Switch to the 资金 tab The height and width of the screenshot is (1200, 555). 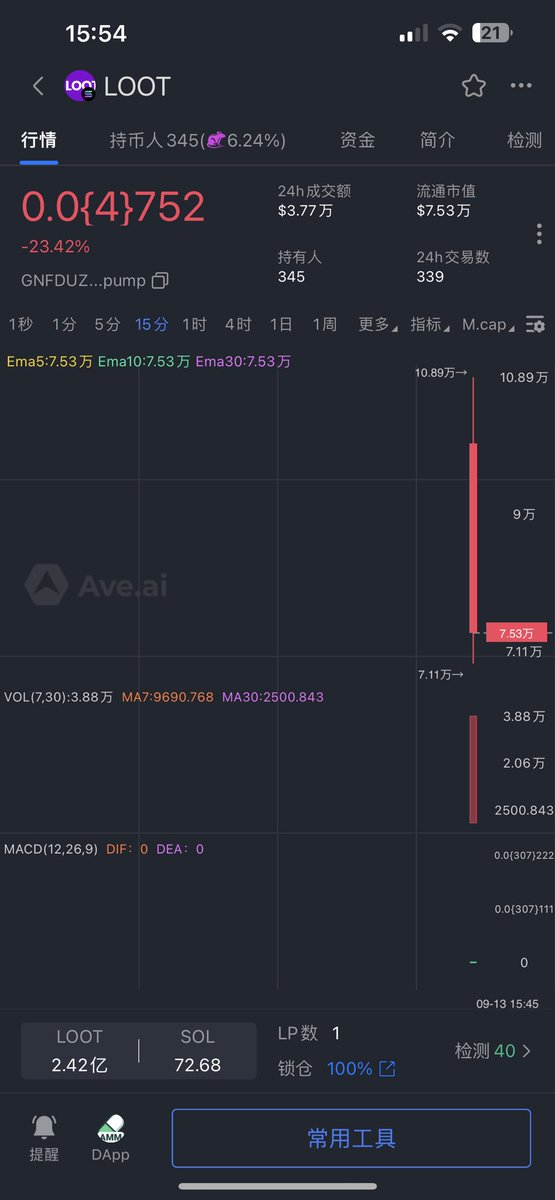(358, 140)
